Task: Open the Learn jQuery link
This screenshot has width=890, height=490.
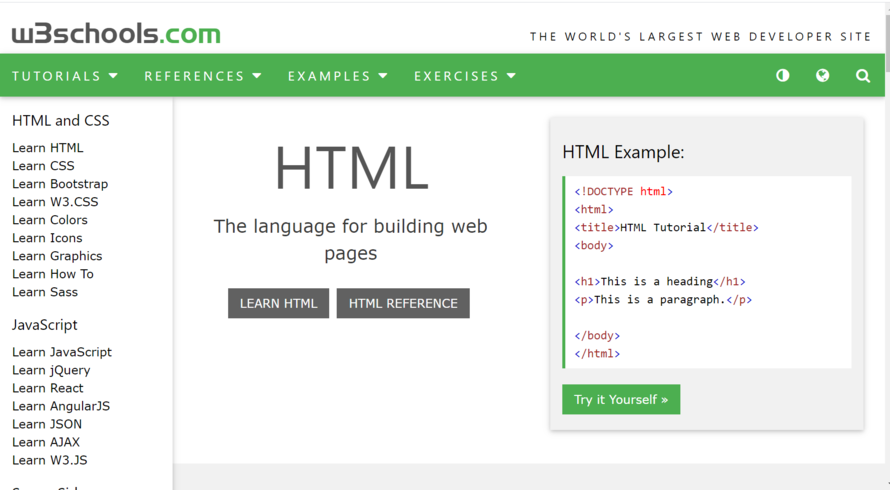Action: click(51, 370)
